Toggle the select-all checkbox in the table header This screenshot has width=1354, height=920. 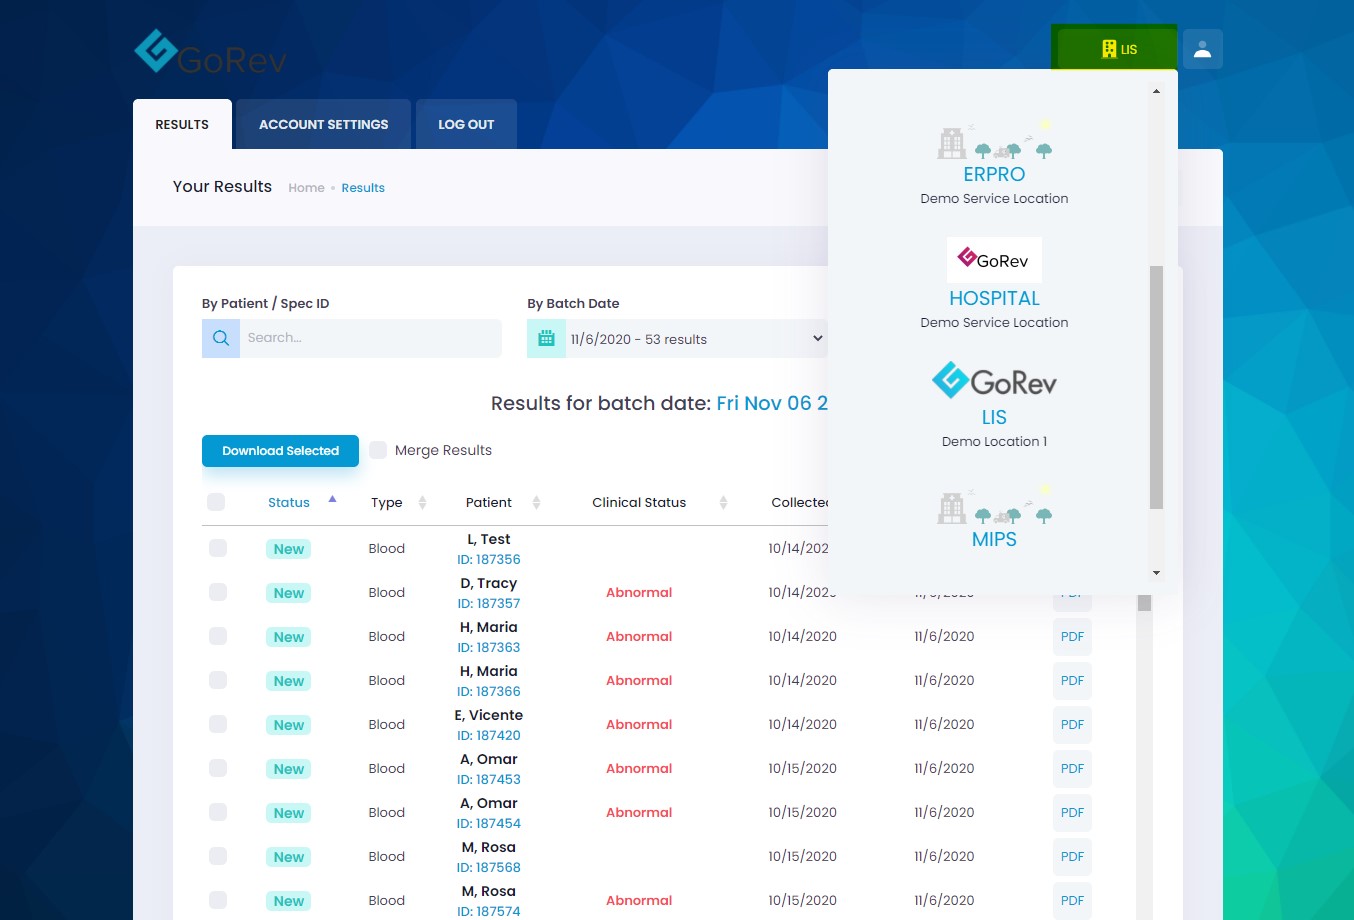point(216,502)
